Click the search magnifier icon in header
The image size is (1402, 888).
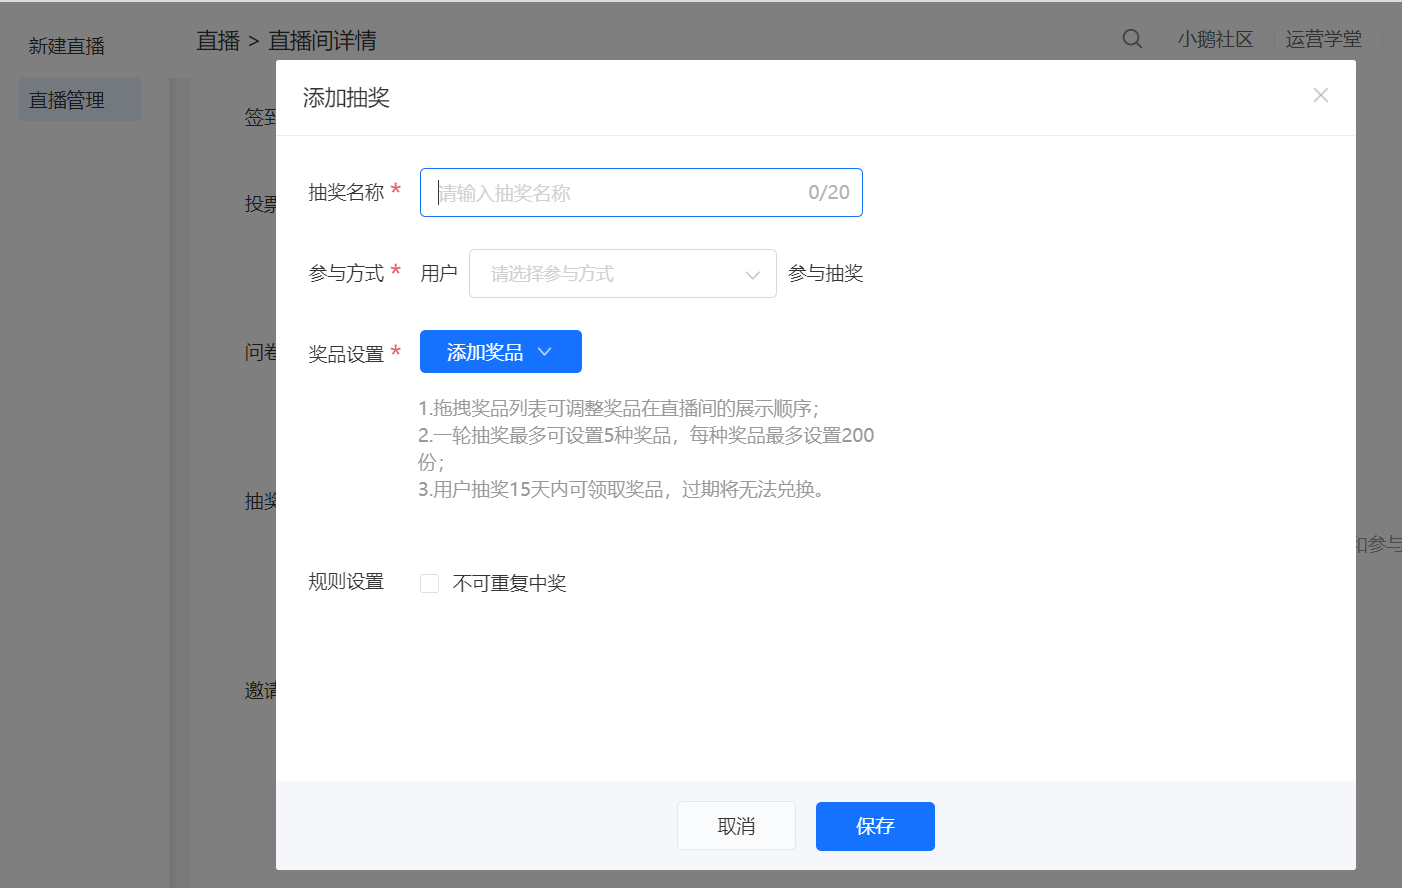pyautogui.click(x=1132, y=39)
